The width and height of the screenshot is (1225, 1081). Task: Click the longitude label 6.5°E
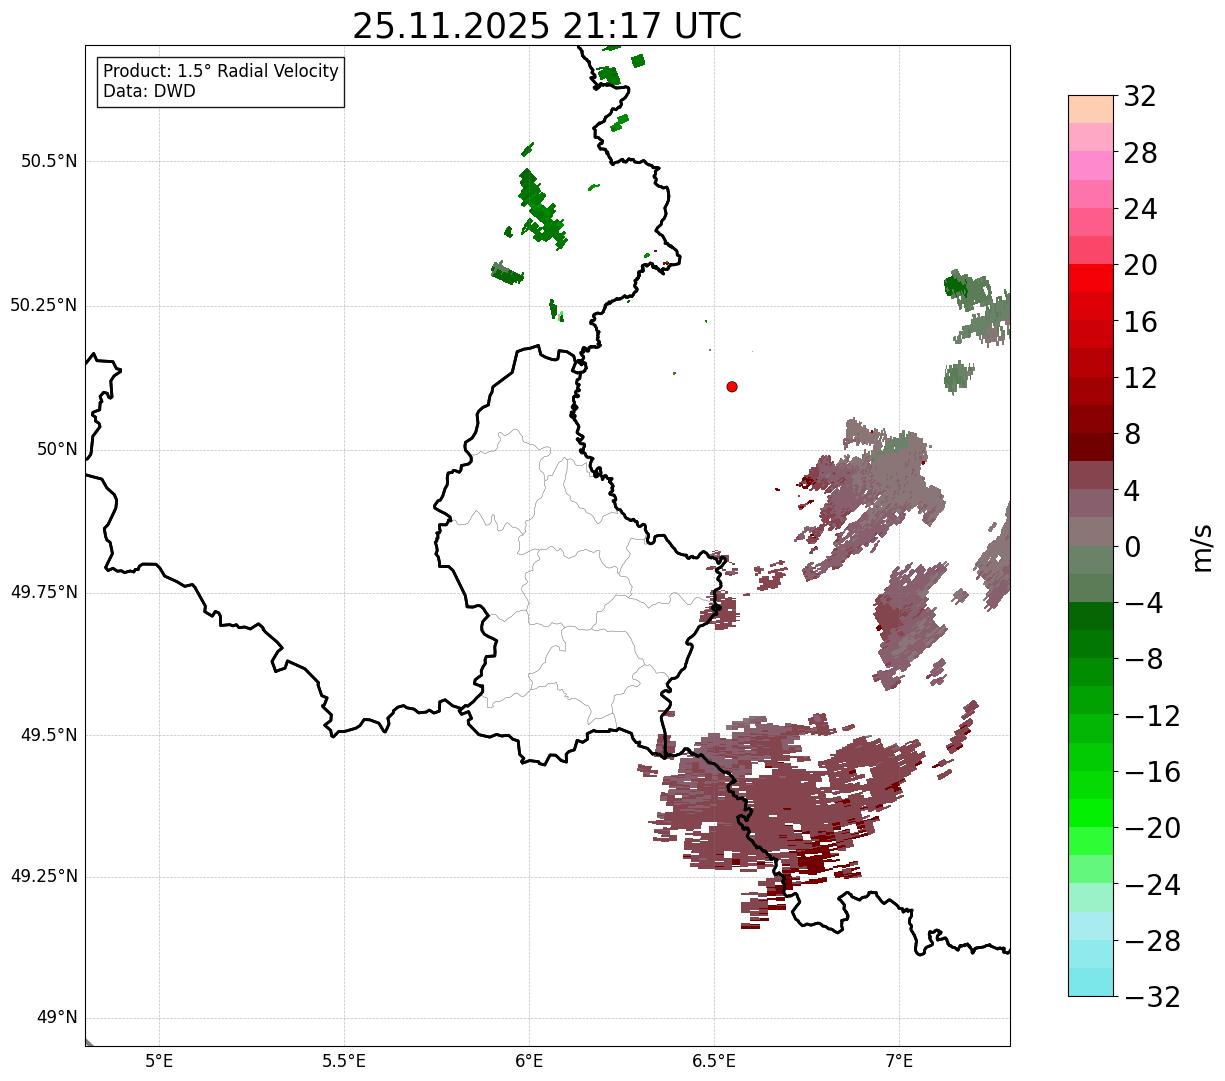point(714,1061)
